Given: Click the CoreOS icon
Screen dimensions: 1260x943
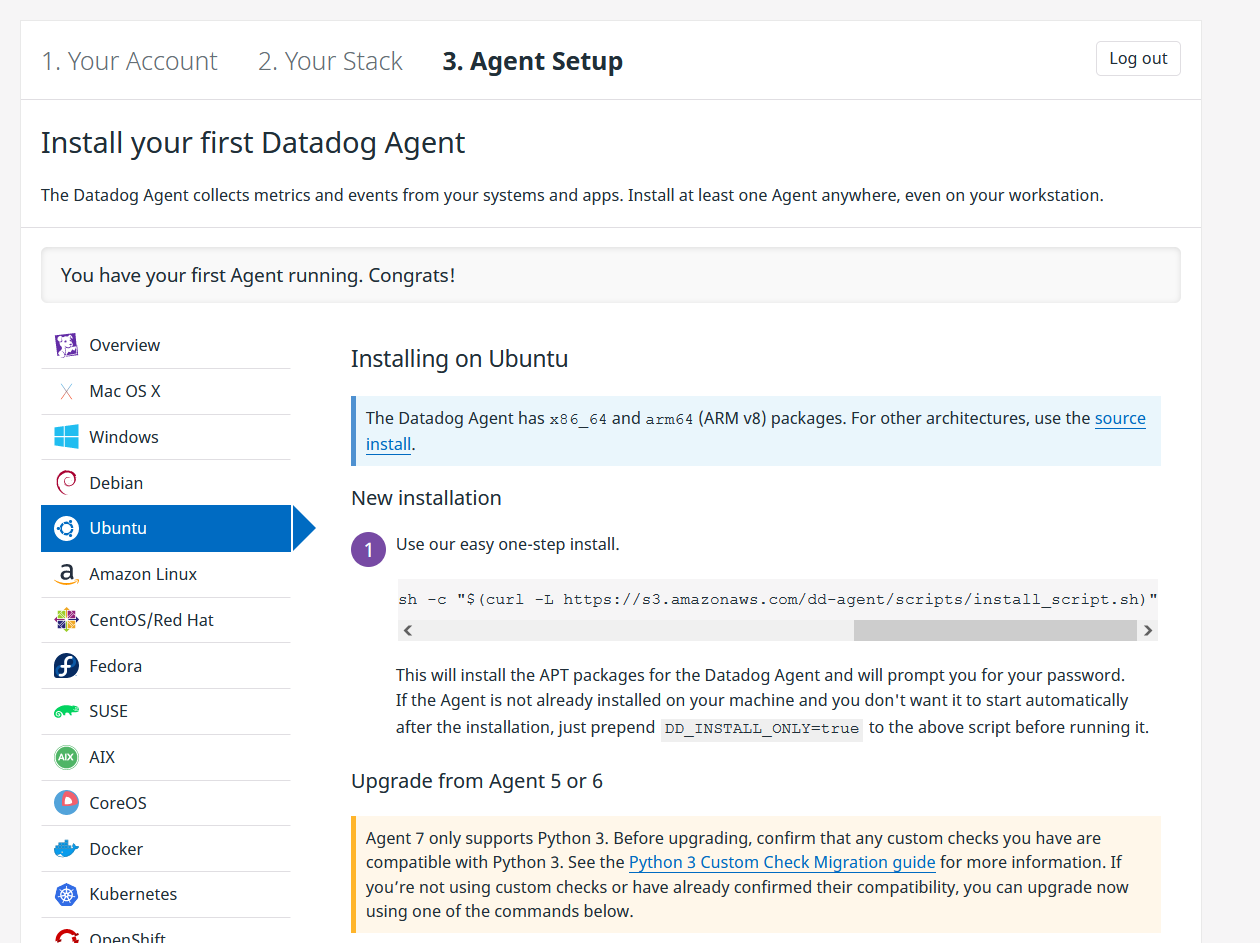Looking at the screenshot, I should click(x=66, y=803).
